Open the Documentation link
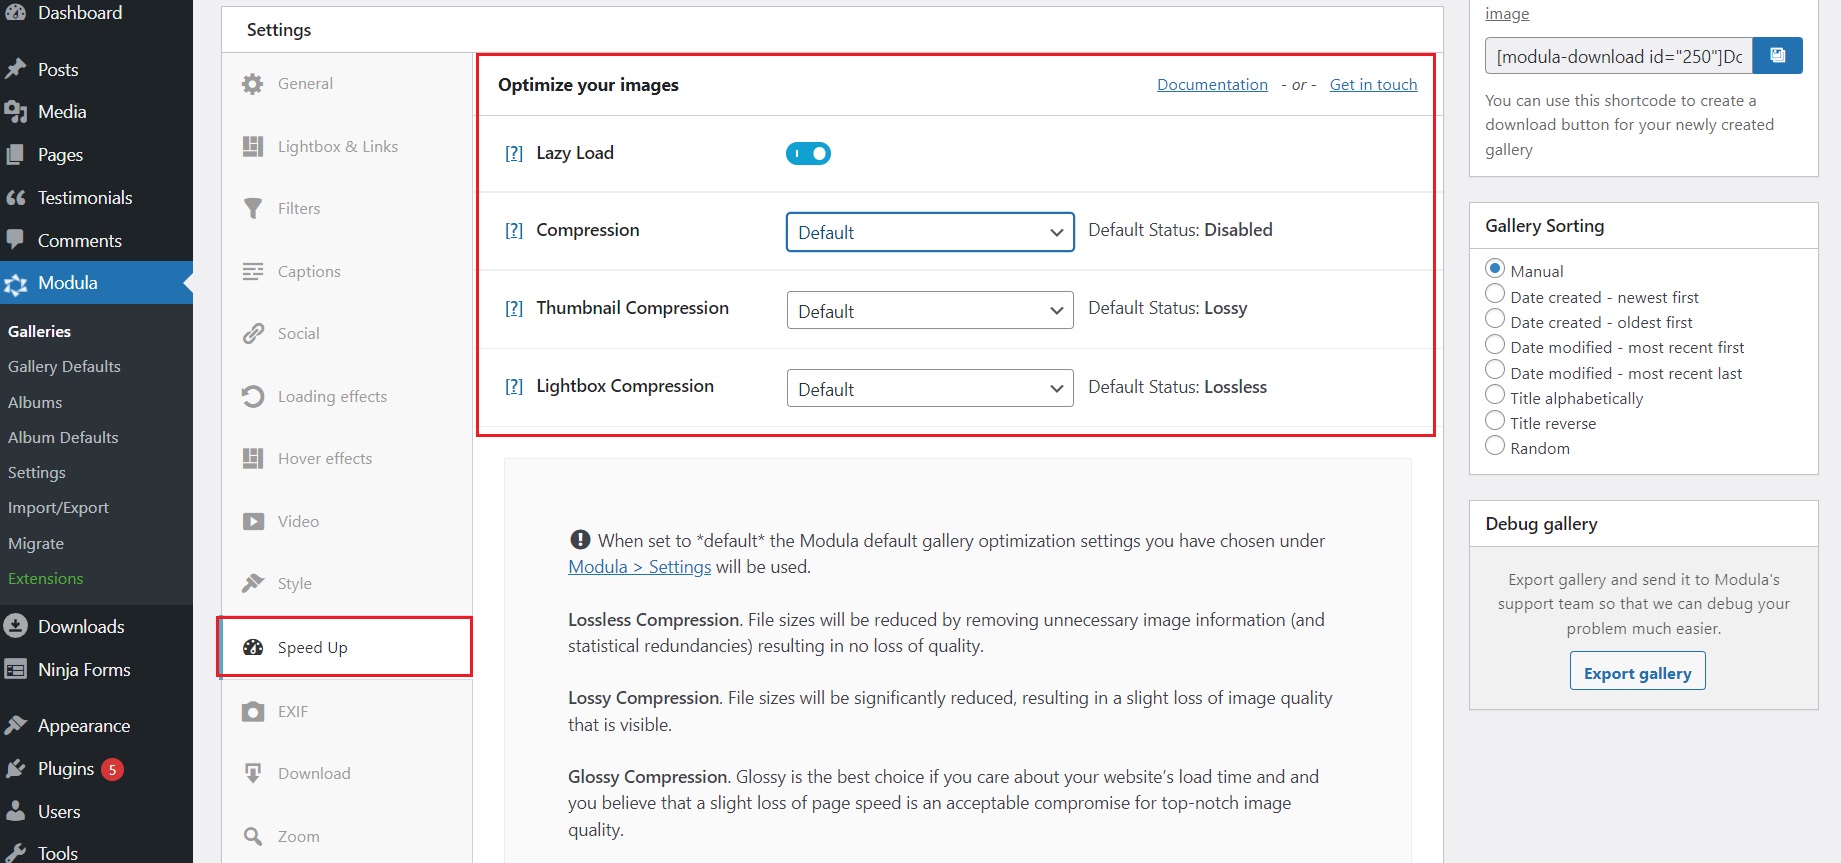Viewport: 1841px width, 863px height. click(1212, 85)
